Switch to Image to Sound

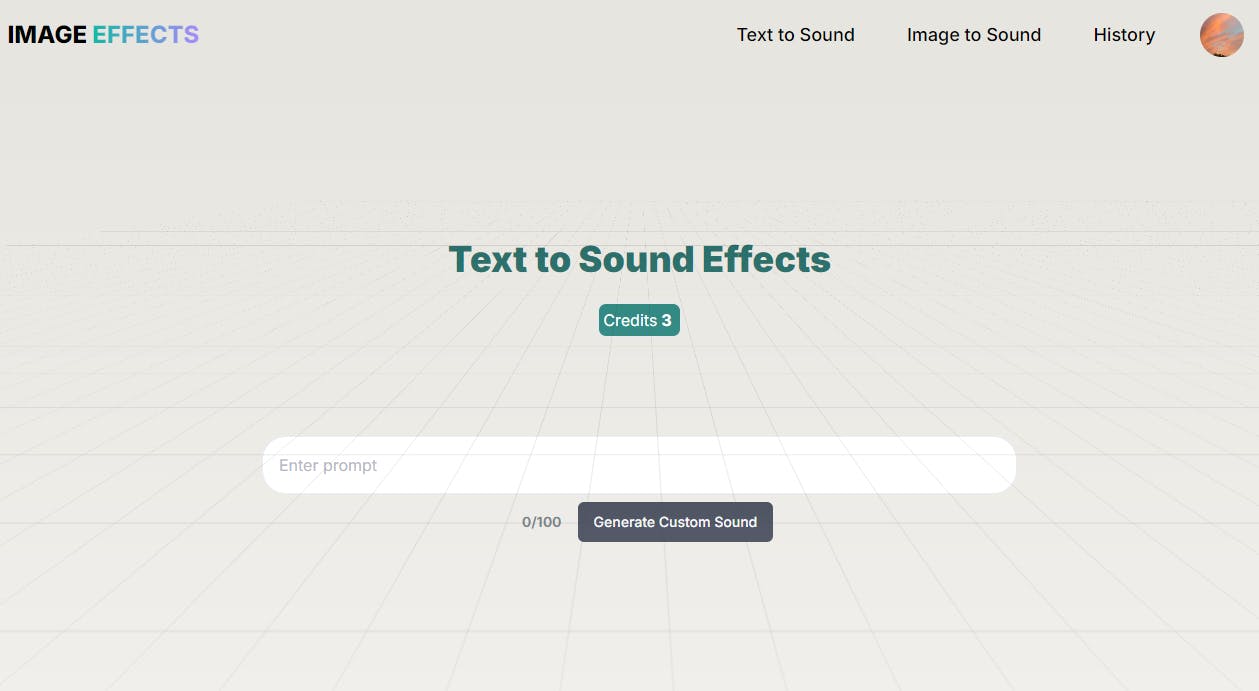click(x=973, y=35)
